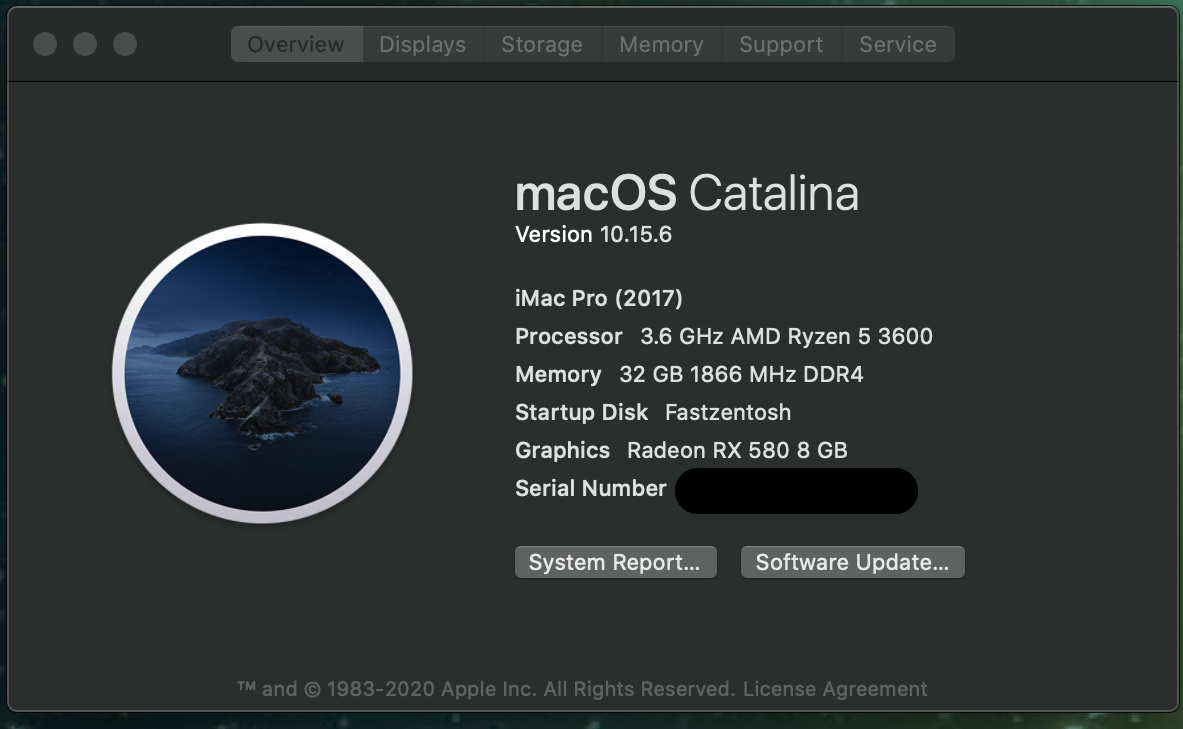Click Version 10.15.6 to reveal build number
The width and height of the screenshot is (1183, 729).
[594, 235]
